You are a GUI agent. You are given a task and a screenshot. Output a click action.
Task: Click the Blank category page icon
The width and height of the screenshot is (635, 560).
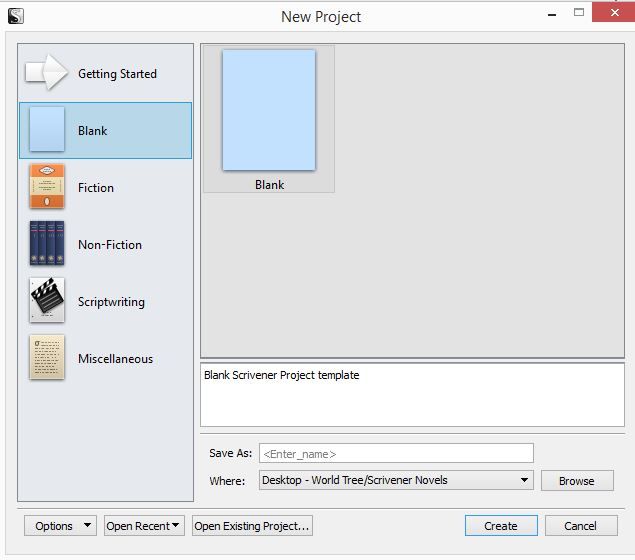(x=47, y=129)
